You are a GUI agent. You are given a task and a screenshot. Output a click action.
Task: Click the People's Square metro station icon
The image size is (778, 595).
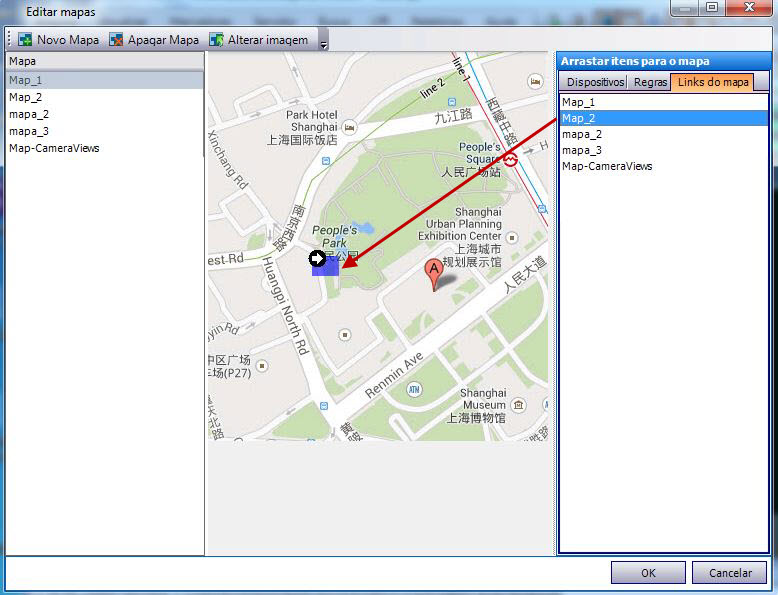tap(511, 160)
